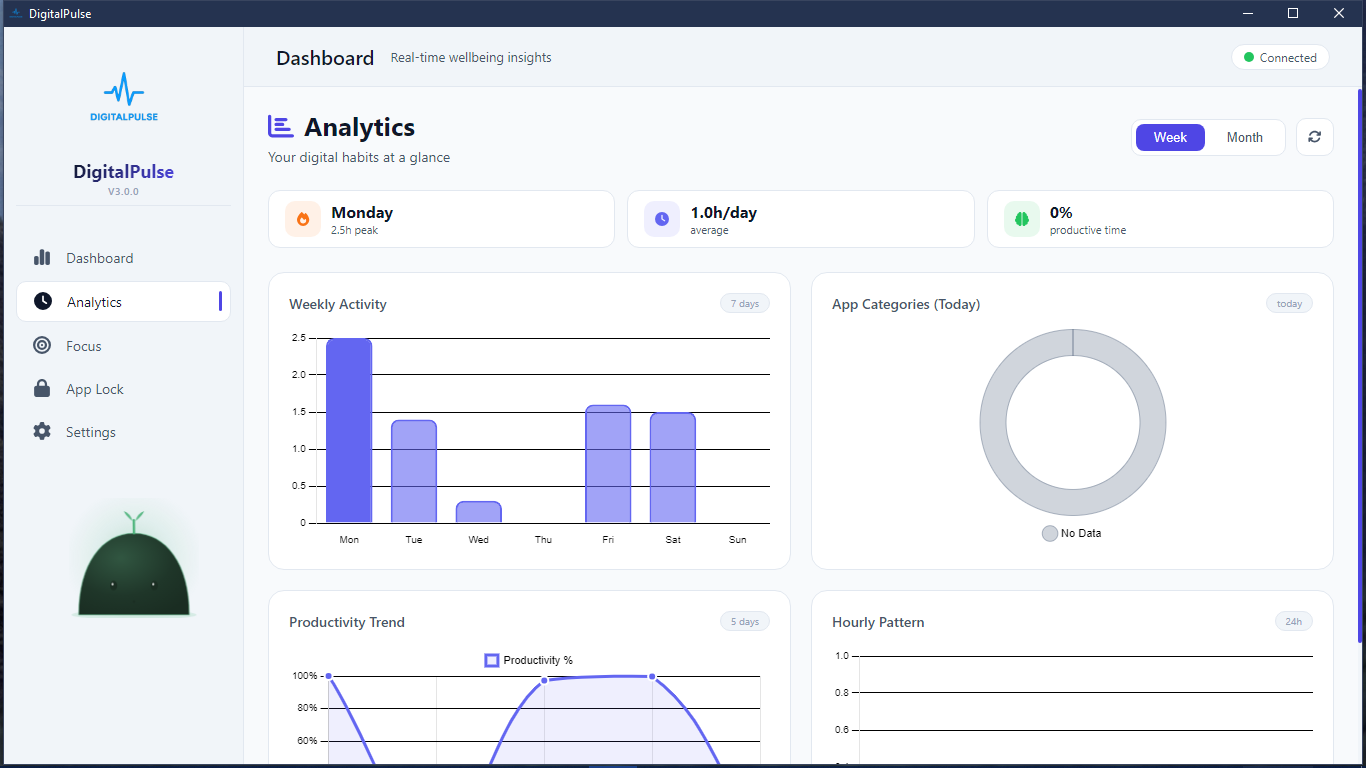Click the Dashboard bar-chart icon in sidebar
Screen dimensions: 1366x768
tap(42, 258)
